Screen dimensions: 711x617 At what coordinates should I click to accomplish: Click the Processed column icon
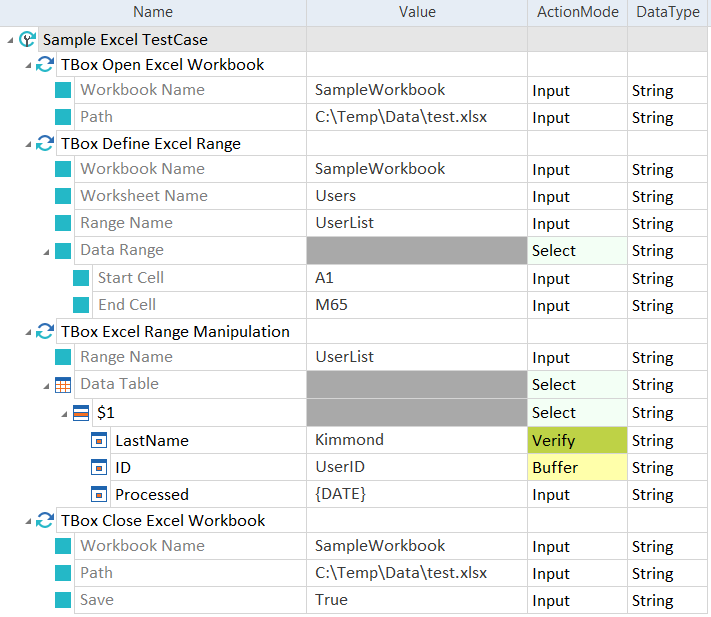99,494
